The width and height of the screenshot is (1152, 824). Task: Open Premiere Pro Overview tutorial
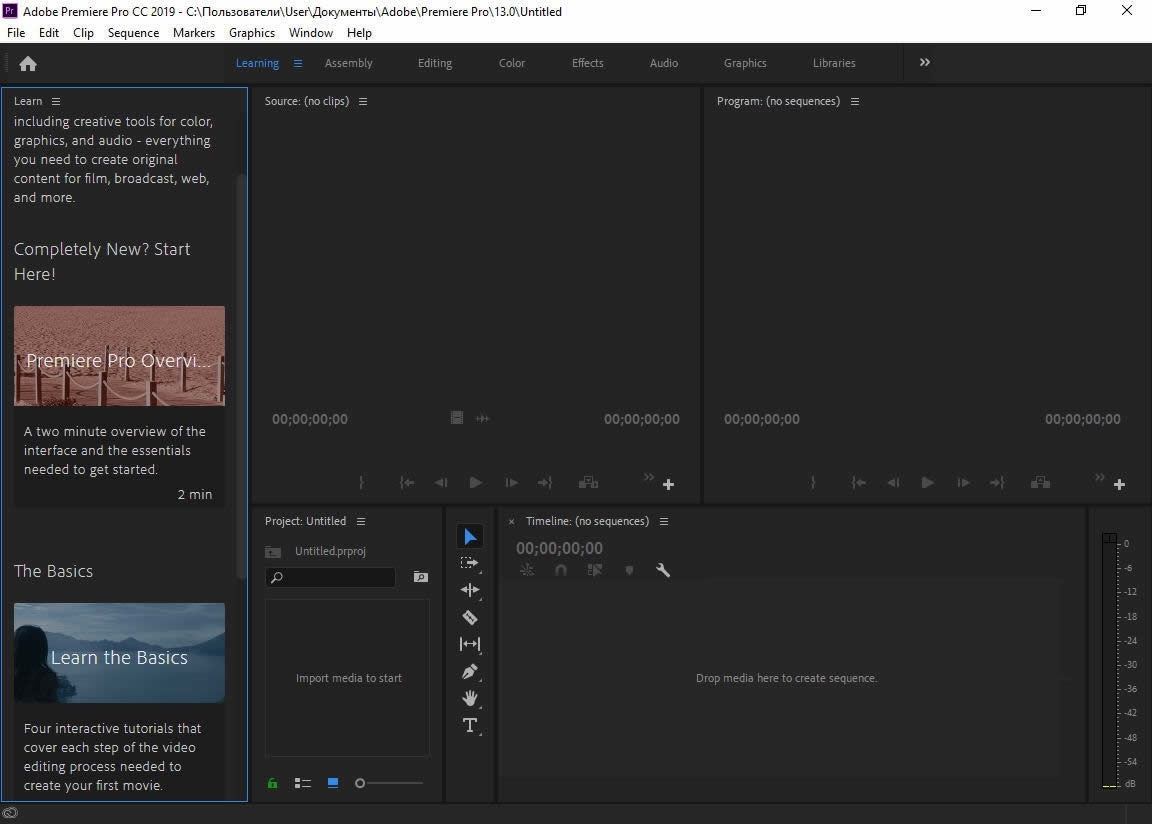click(x=119, y=356)
